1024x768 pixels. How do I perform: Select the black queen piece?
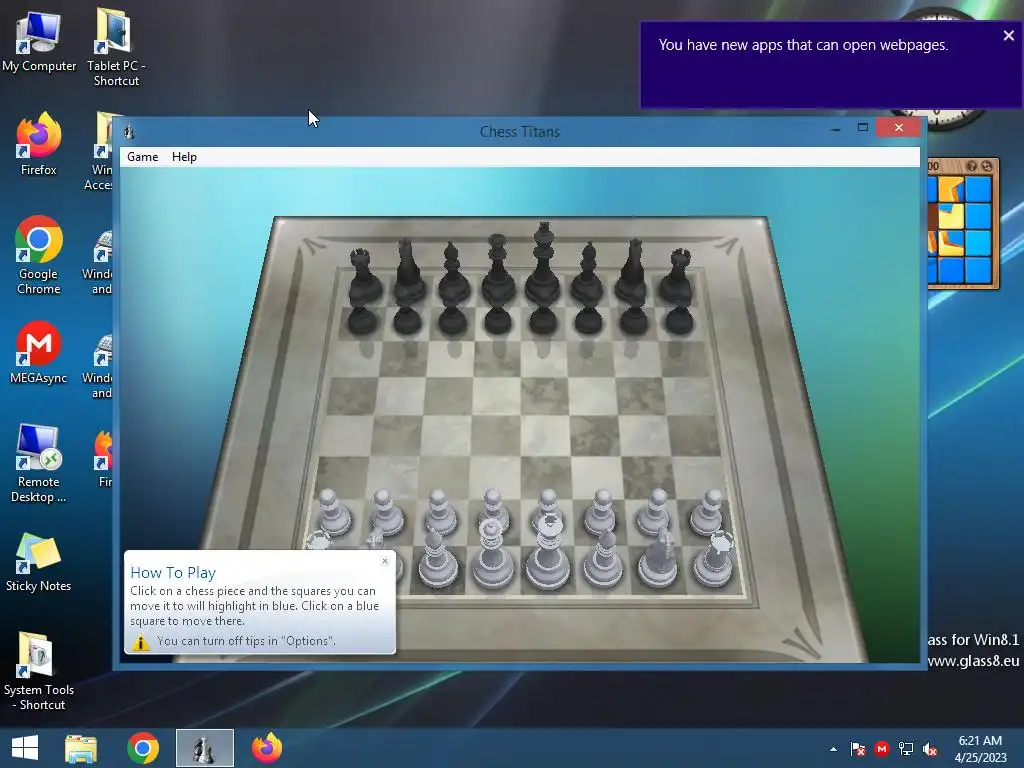coord(498,271)
